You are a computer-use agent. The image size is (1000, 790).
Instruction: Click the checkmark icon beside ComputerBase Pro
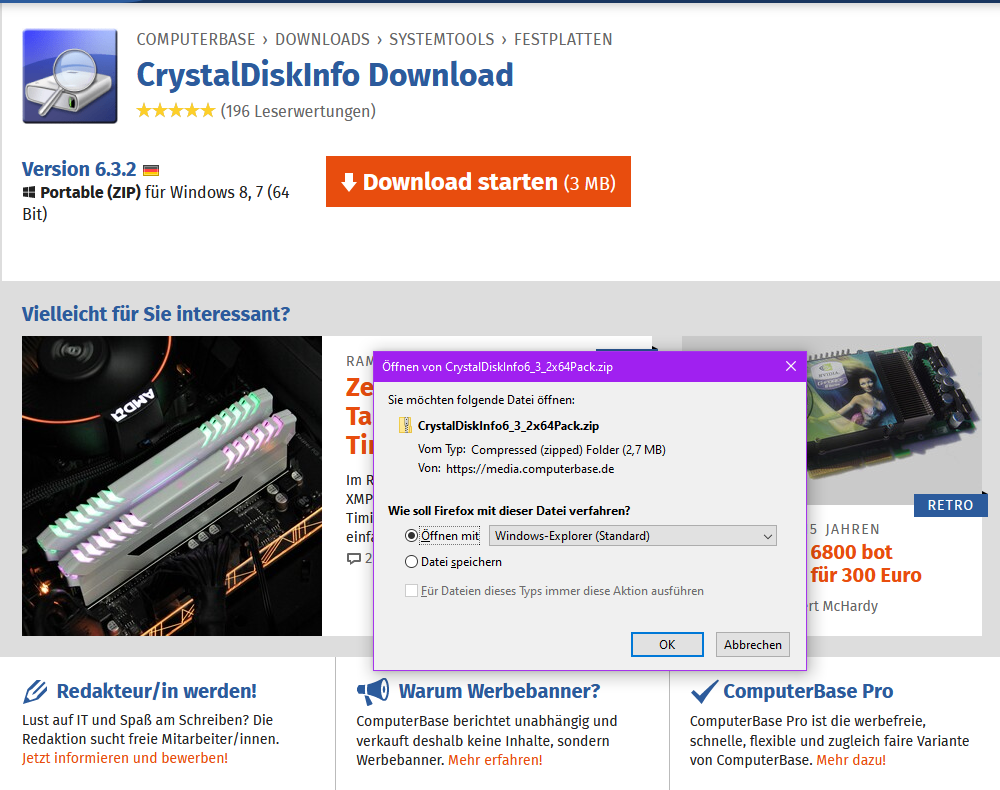tap(704, 691)
